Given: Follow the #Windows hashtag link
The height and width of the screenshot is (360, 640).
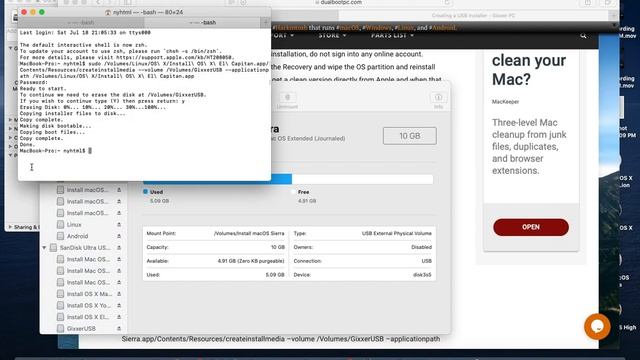Looking at the screenshot, I should (x=378, y=28).
